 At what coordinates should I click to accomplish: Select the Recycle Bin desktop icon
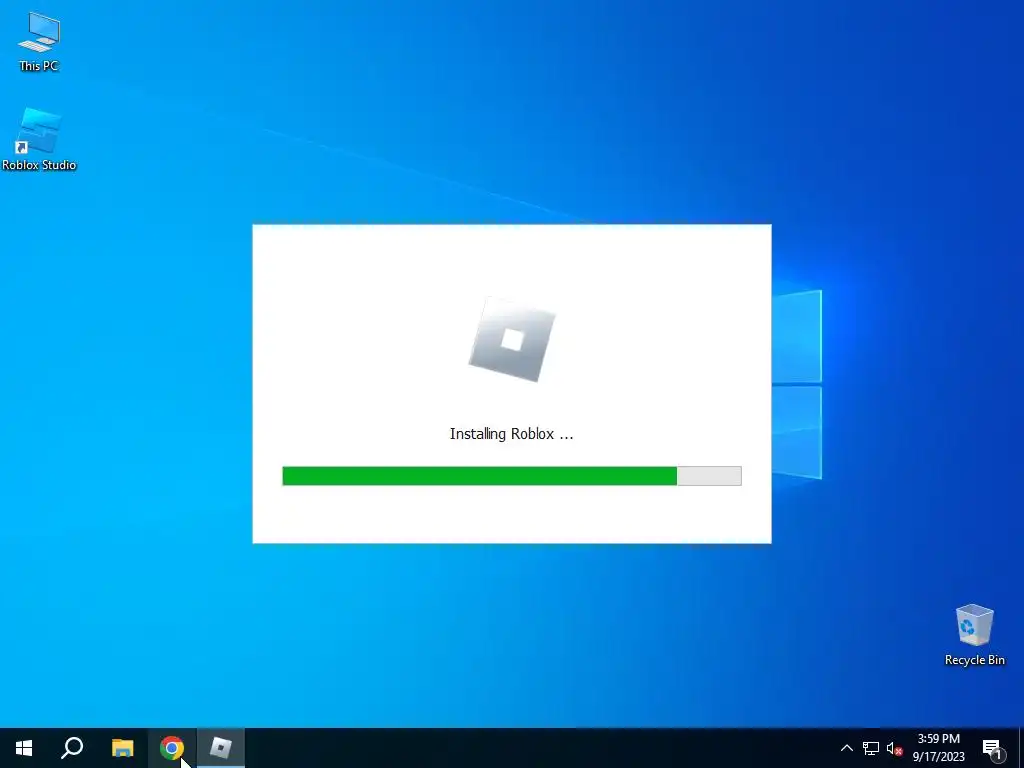tap(974, 635)
